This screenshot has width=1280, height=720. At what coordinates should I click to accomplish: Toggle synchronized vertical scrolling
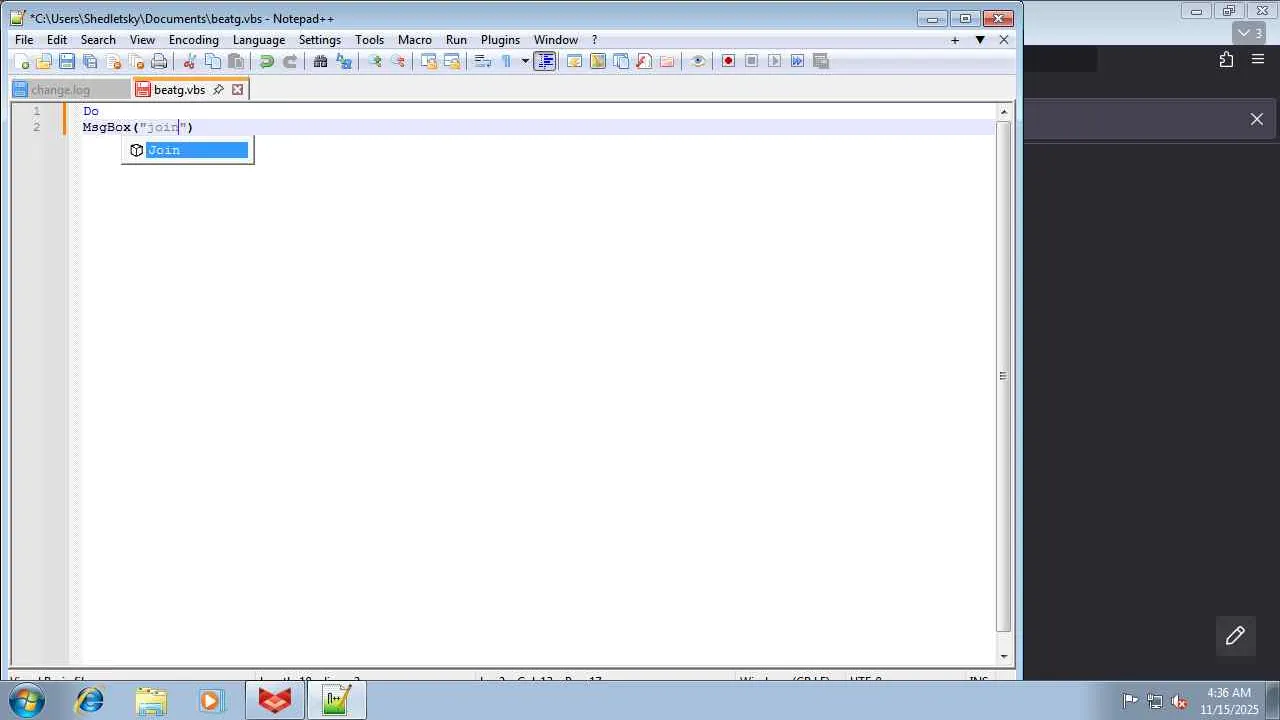point(428,61)
